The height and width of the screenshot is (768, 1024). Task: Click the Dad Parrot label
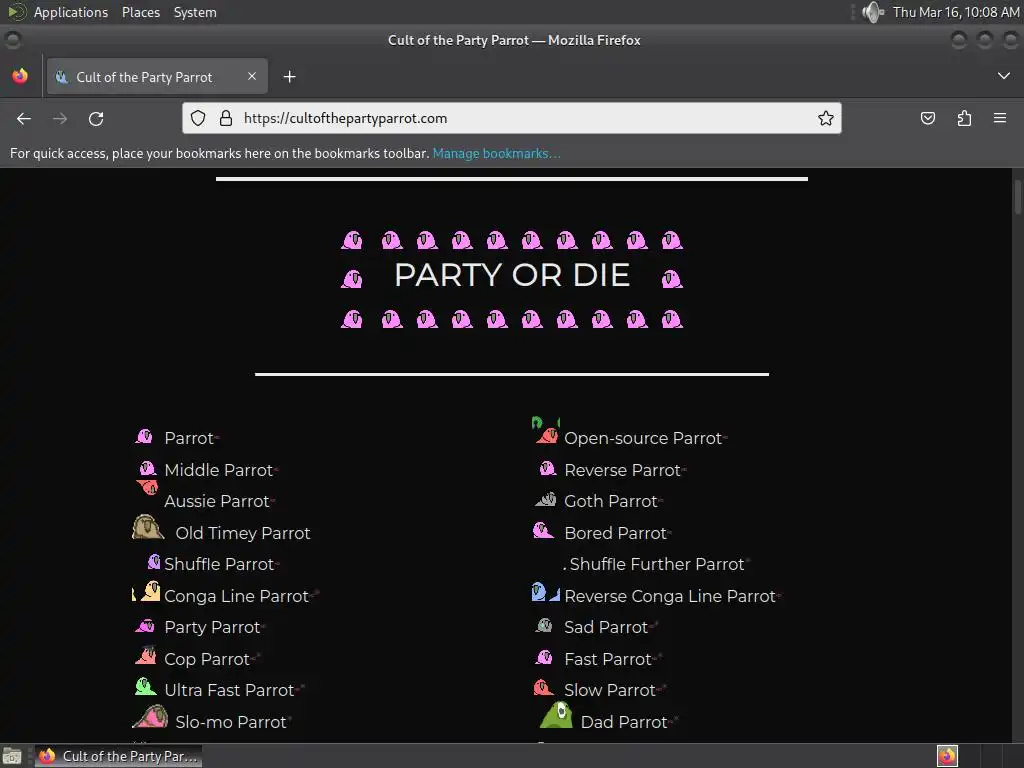tap(624, 722)
